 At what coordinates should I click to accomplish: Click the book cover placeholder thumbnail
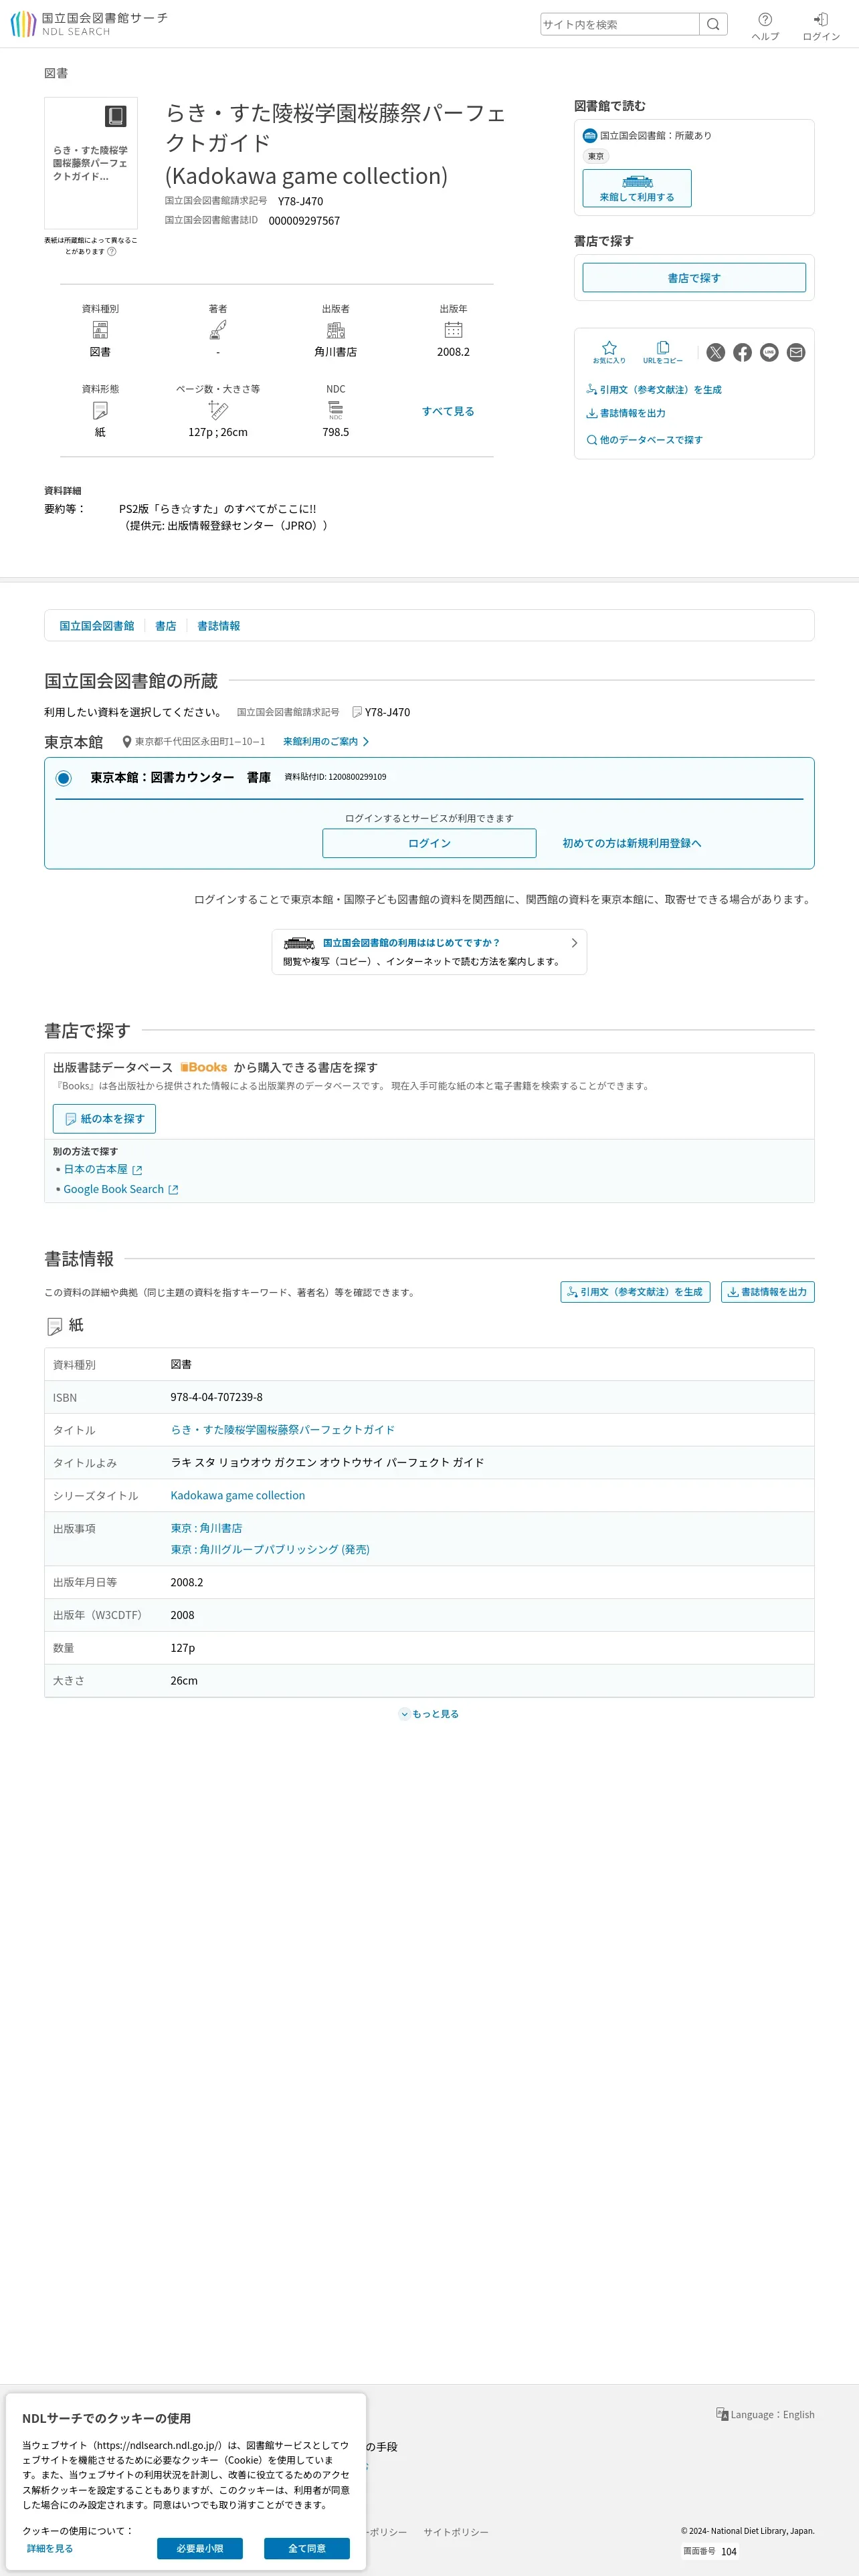click(x=91, y=163)
